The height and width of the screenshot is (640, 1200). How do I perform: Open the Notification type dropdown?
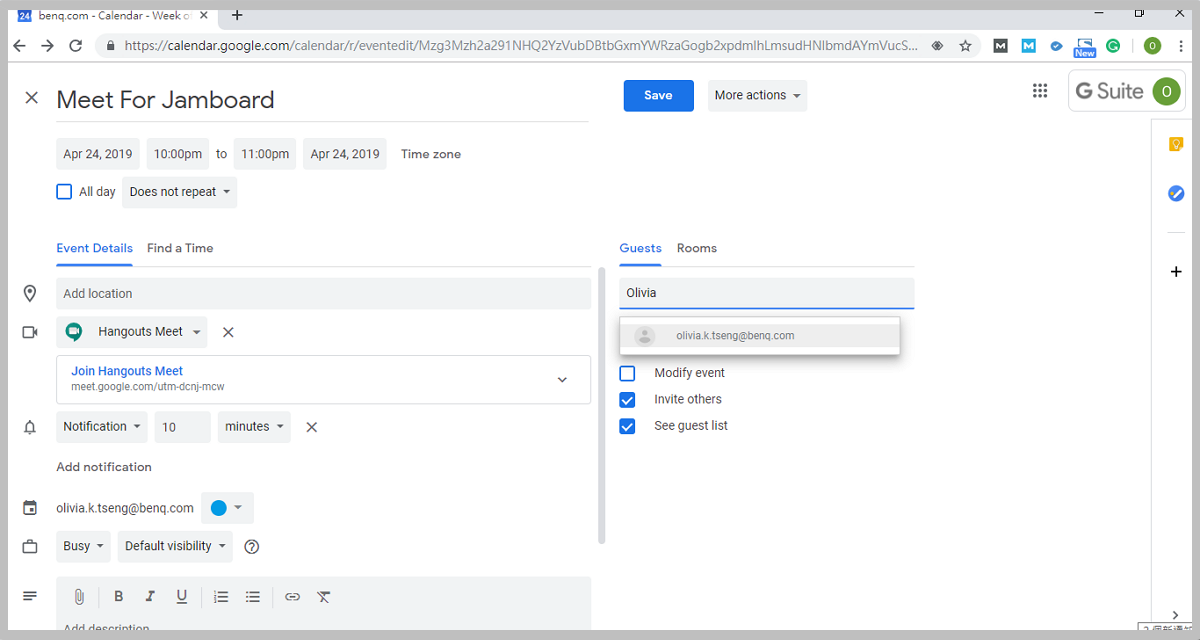[102, 427]
